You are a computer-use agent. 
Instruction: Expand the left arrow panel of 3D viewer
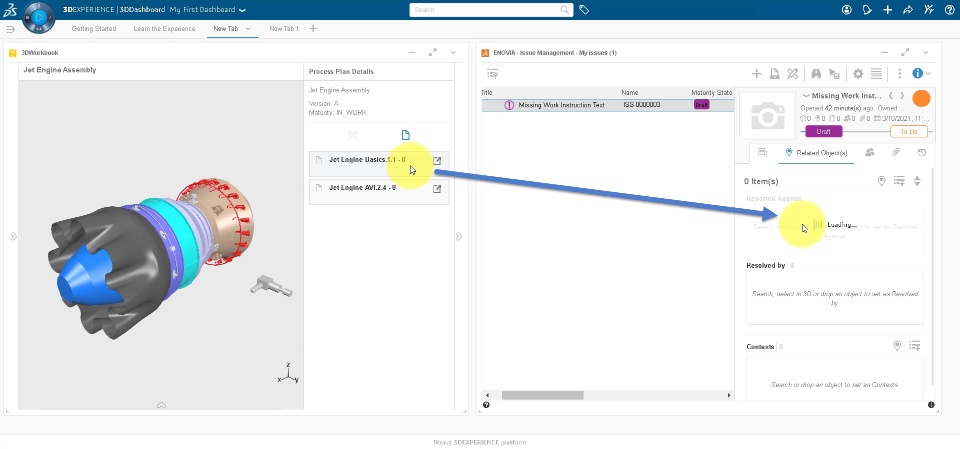(13, 236)
